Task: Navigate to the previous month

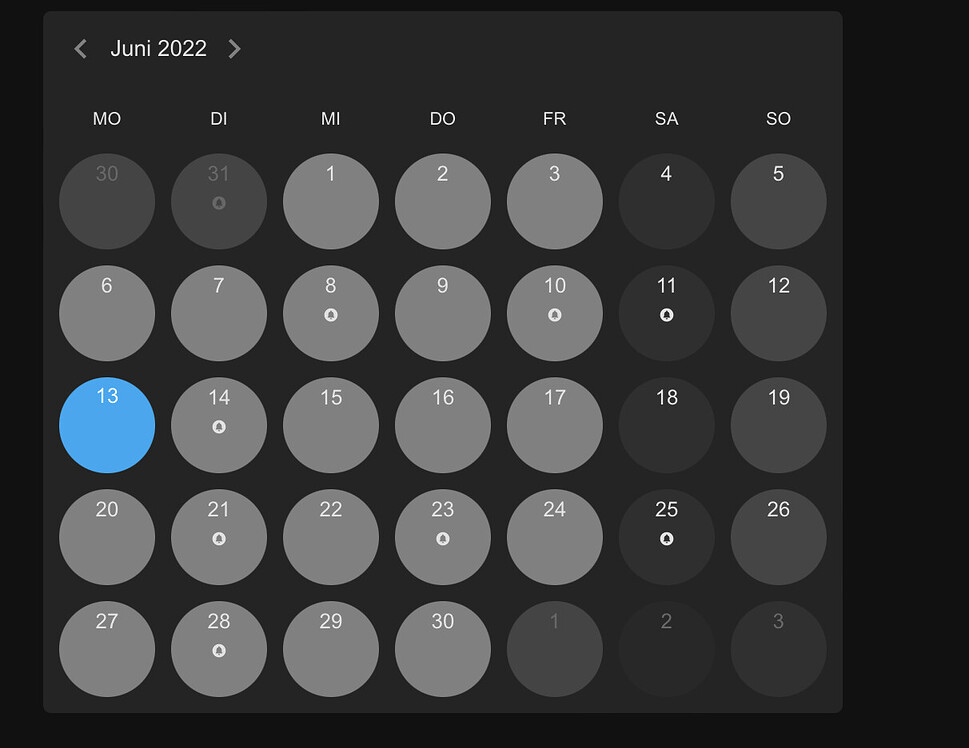Action: click(x=79, y=48)
